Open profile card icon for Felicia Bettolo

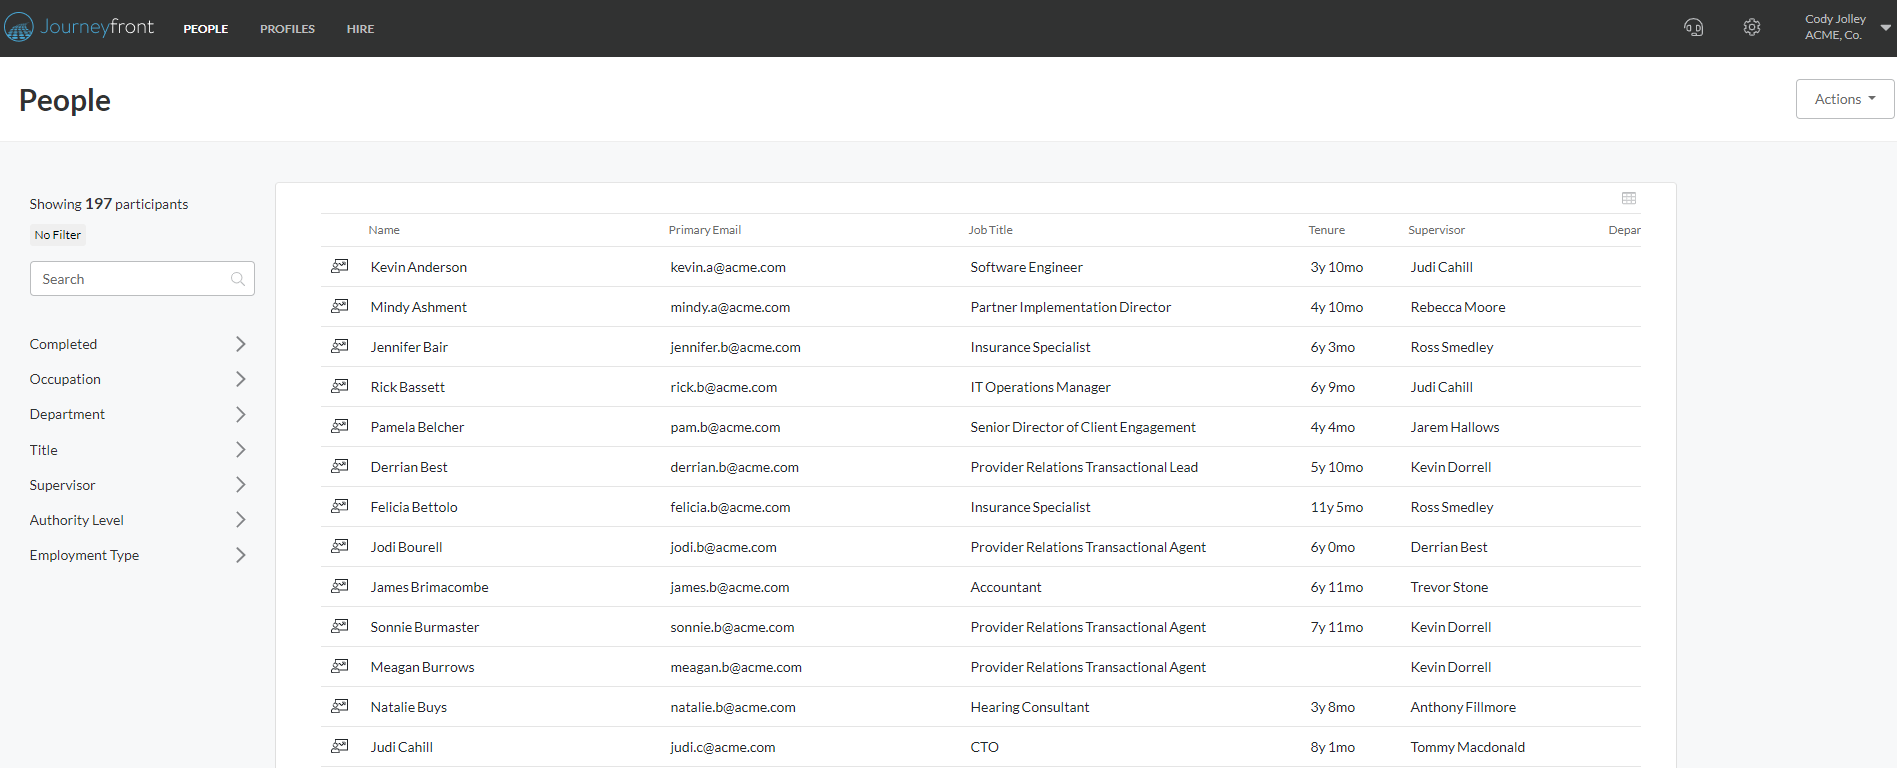340,506
